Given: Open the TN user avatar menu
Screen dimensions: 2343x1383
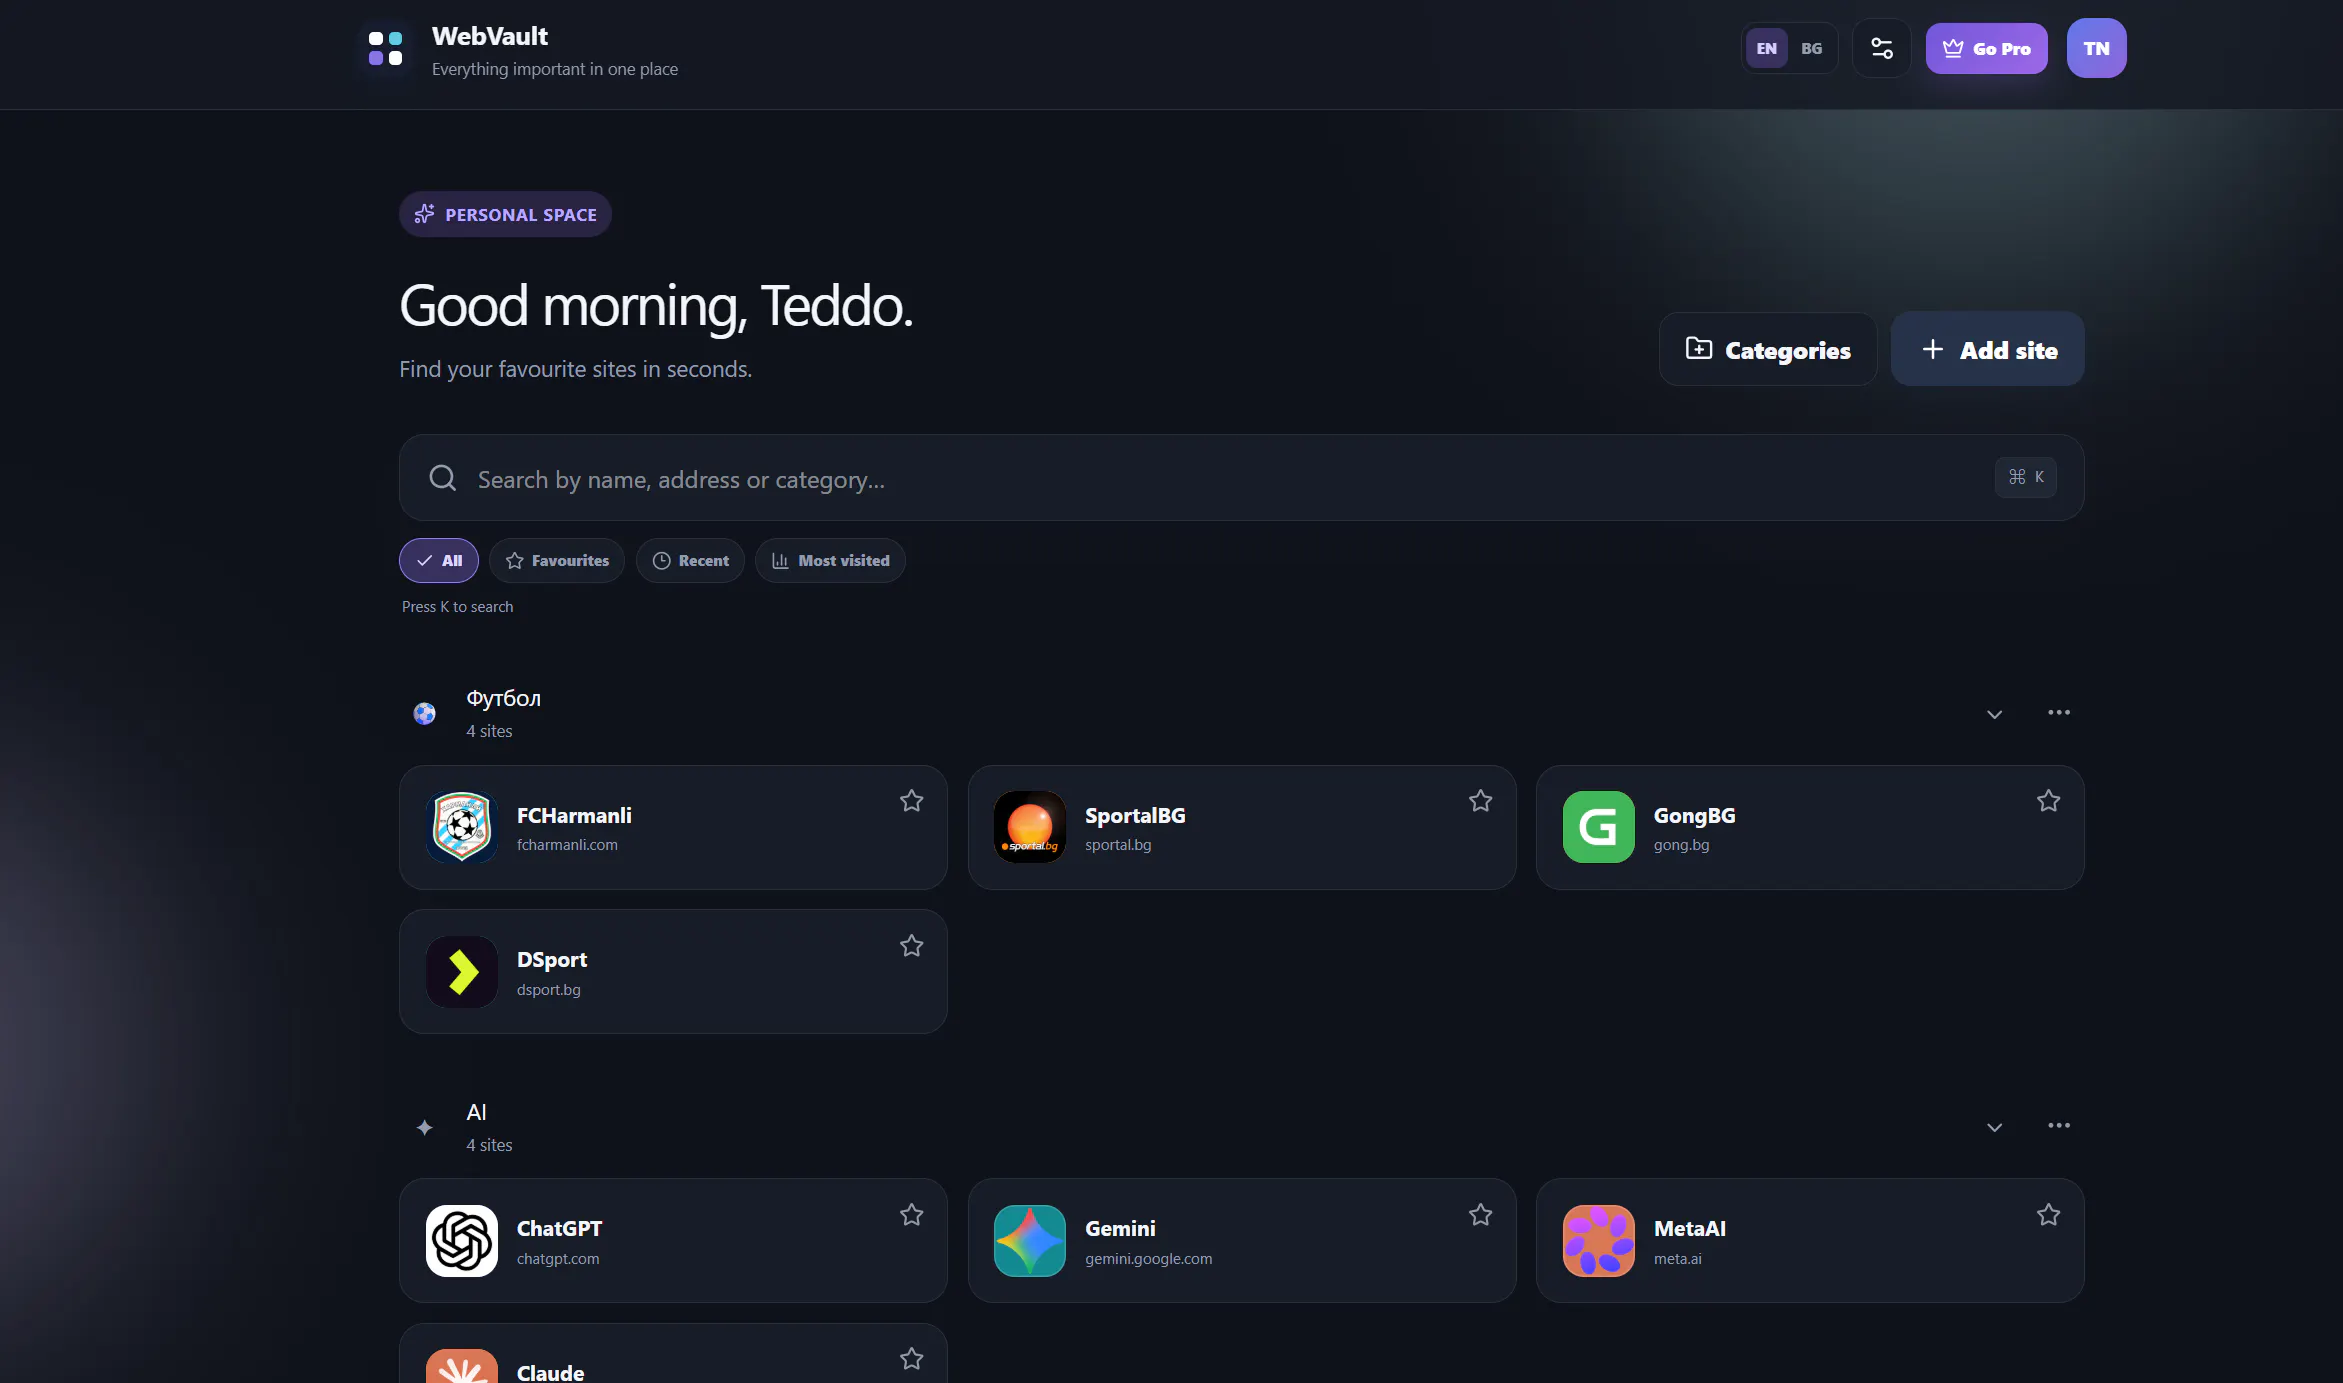Looking at the screenshot, I should [x=2096, y=48].
